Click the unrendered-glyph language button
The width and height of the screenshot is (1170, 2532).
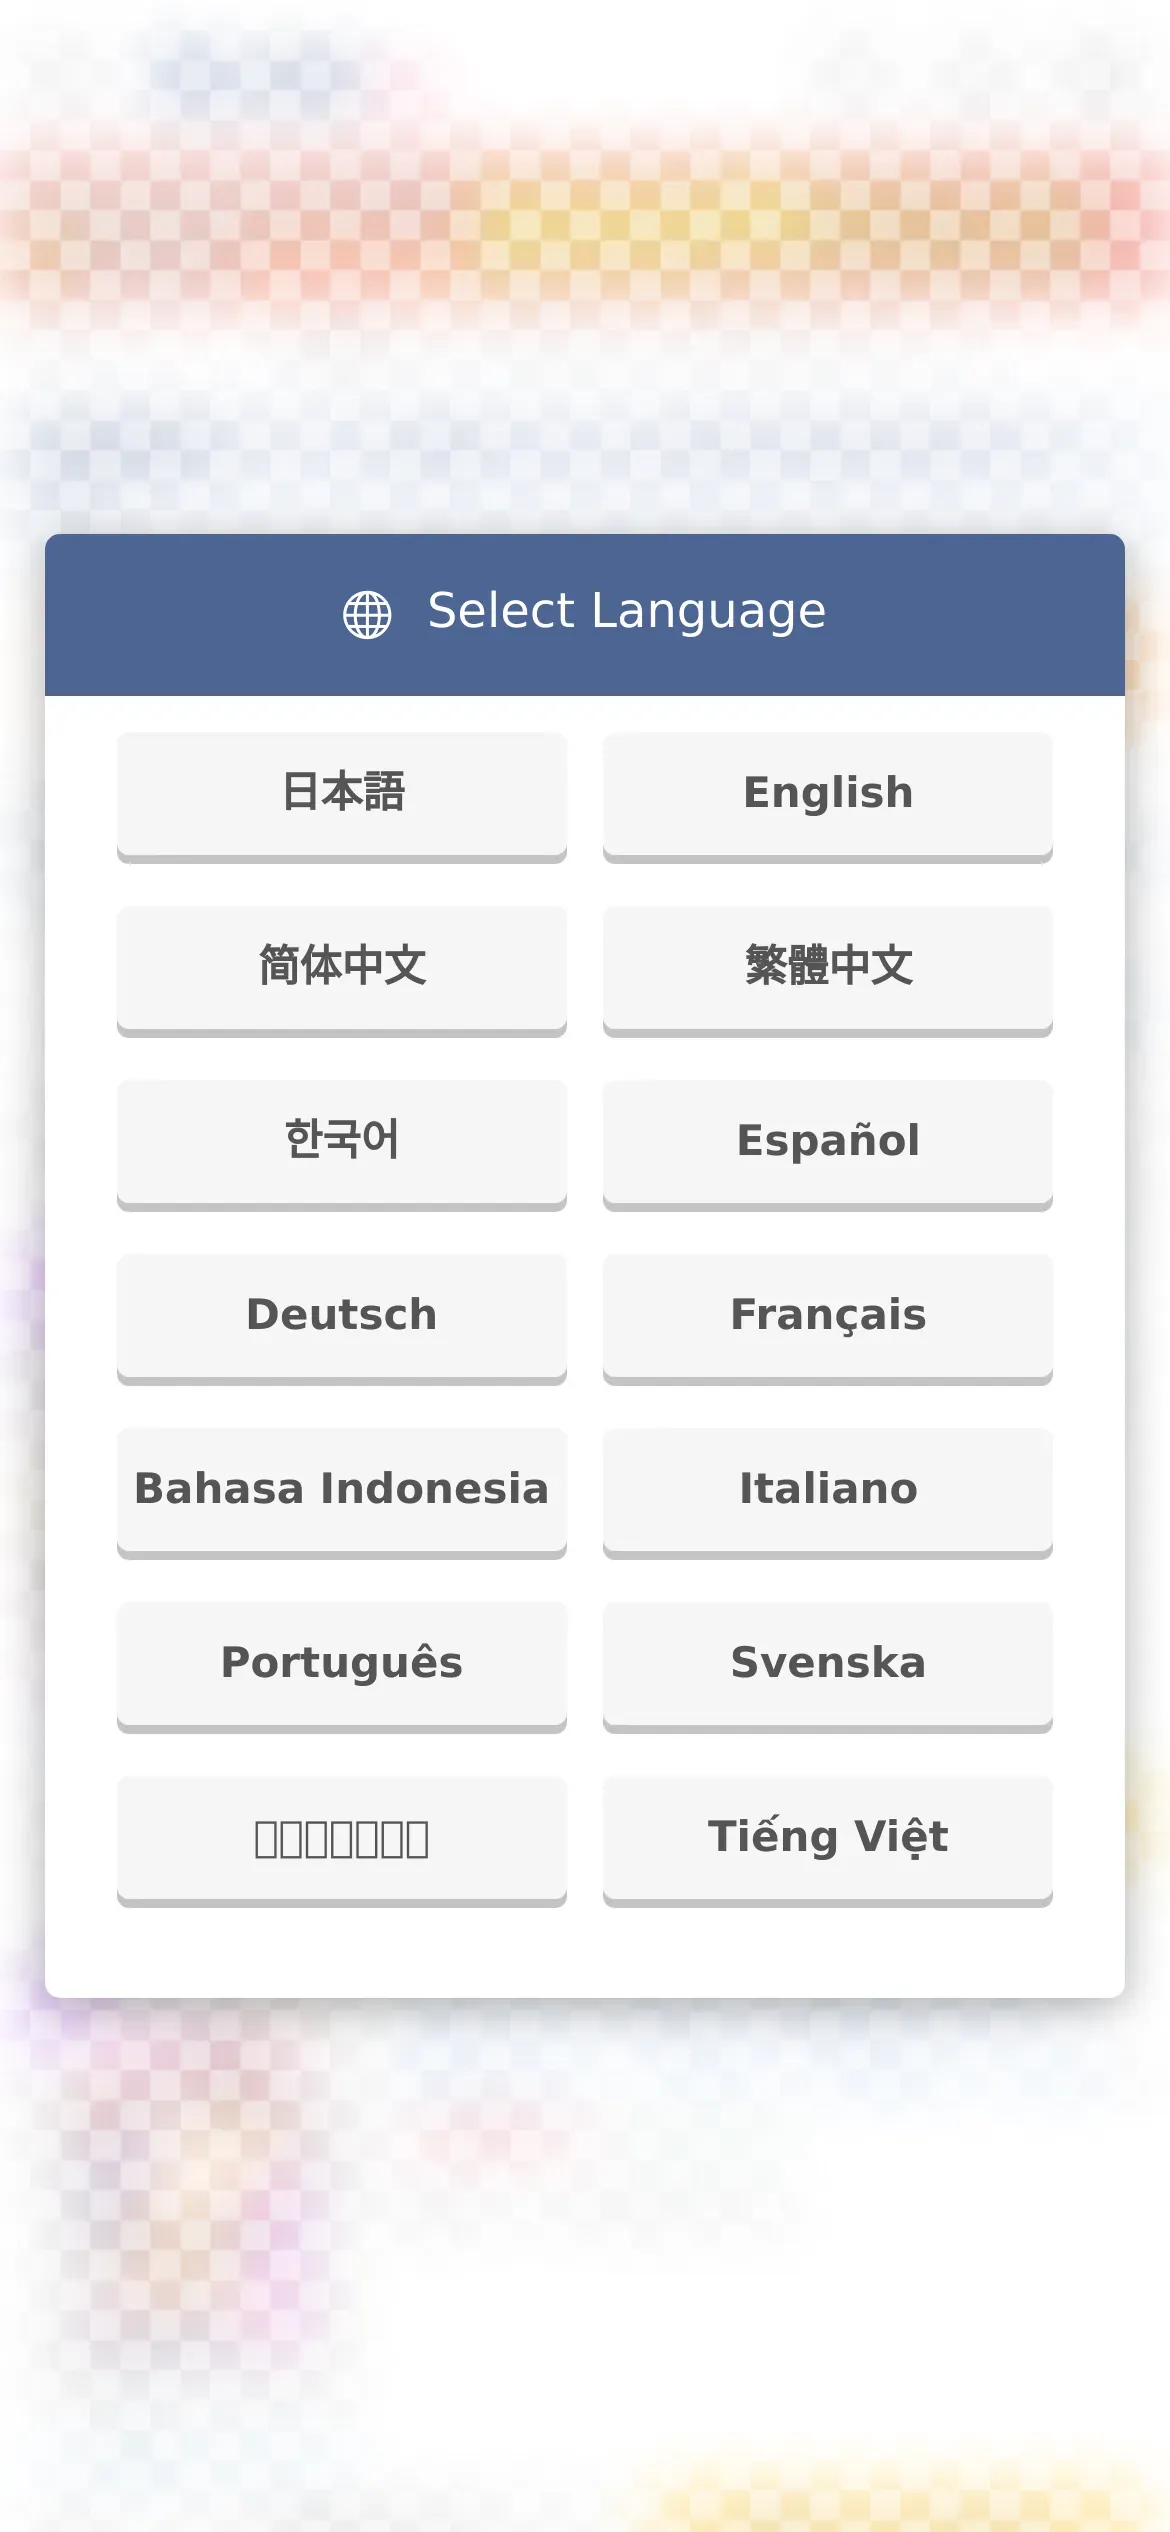(x=342, y=1838)
